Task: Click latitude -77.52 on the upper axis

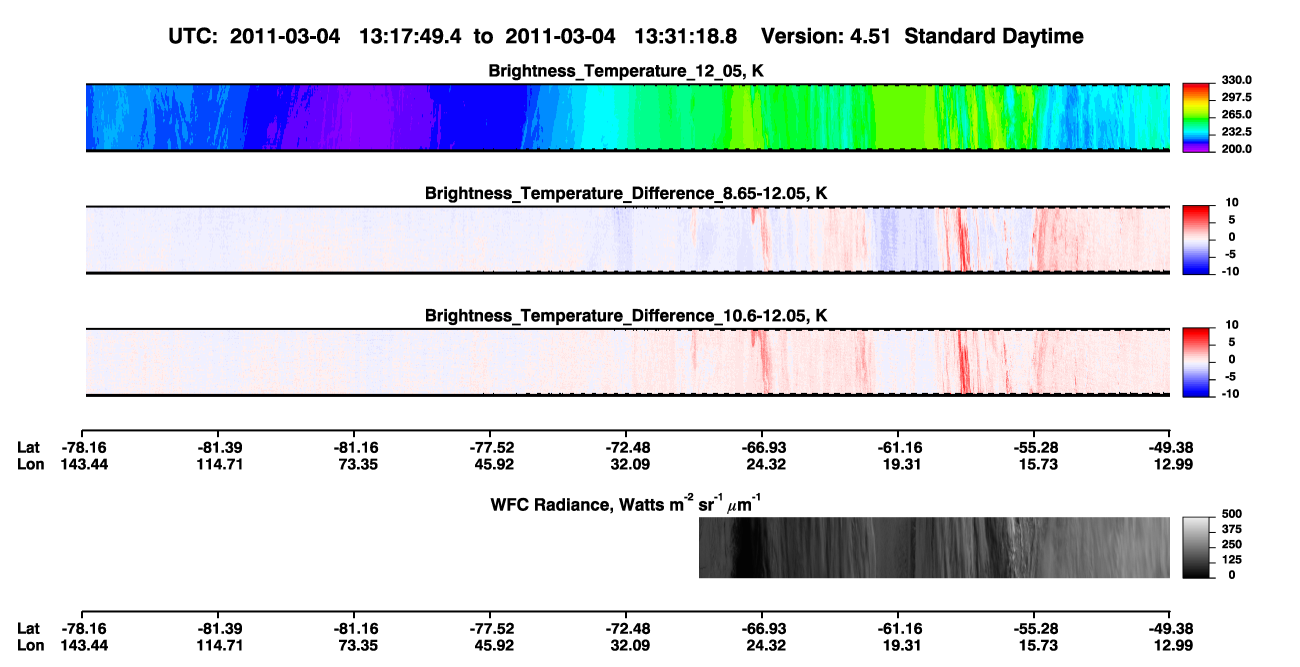Action: pos(490,447)
